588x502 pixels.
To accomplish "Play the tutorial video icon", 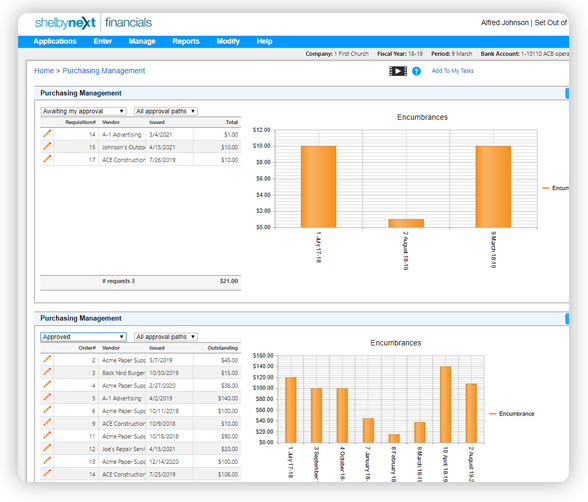I will pyautogui.click(x=398, y=71).
